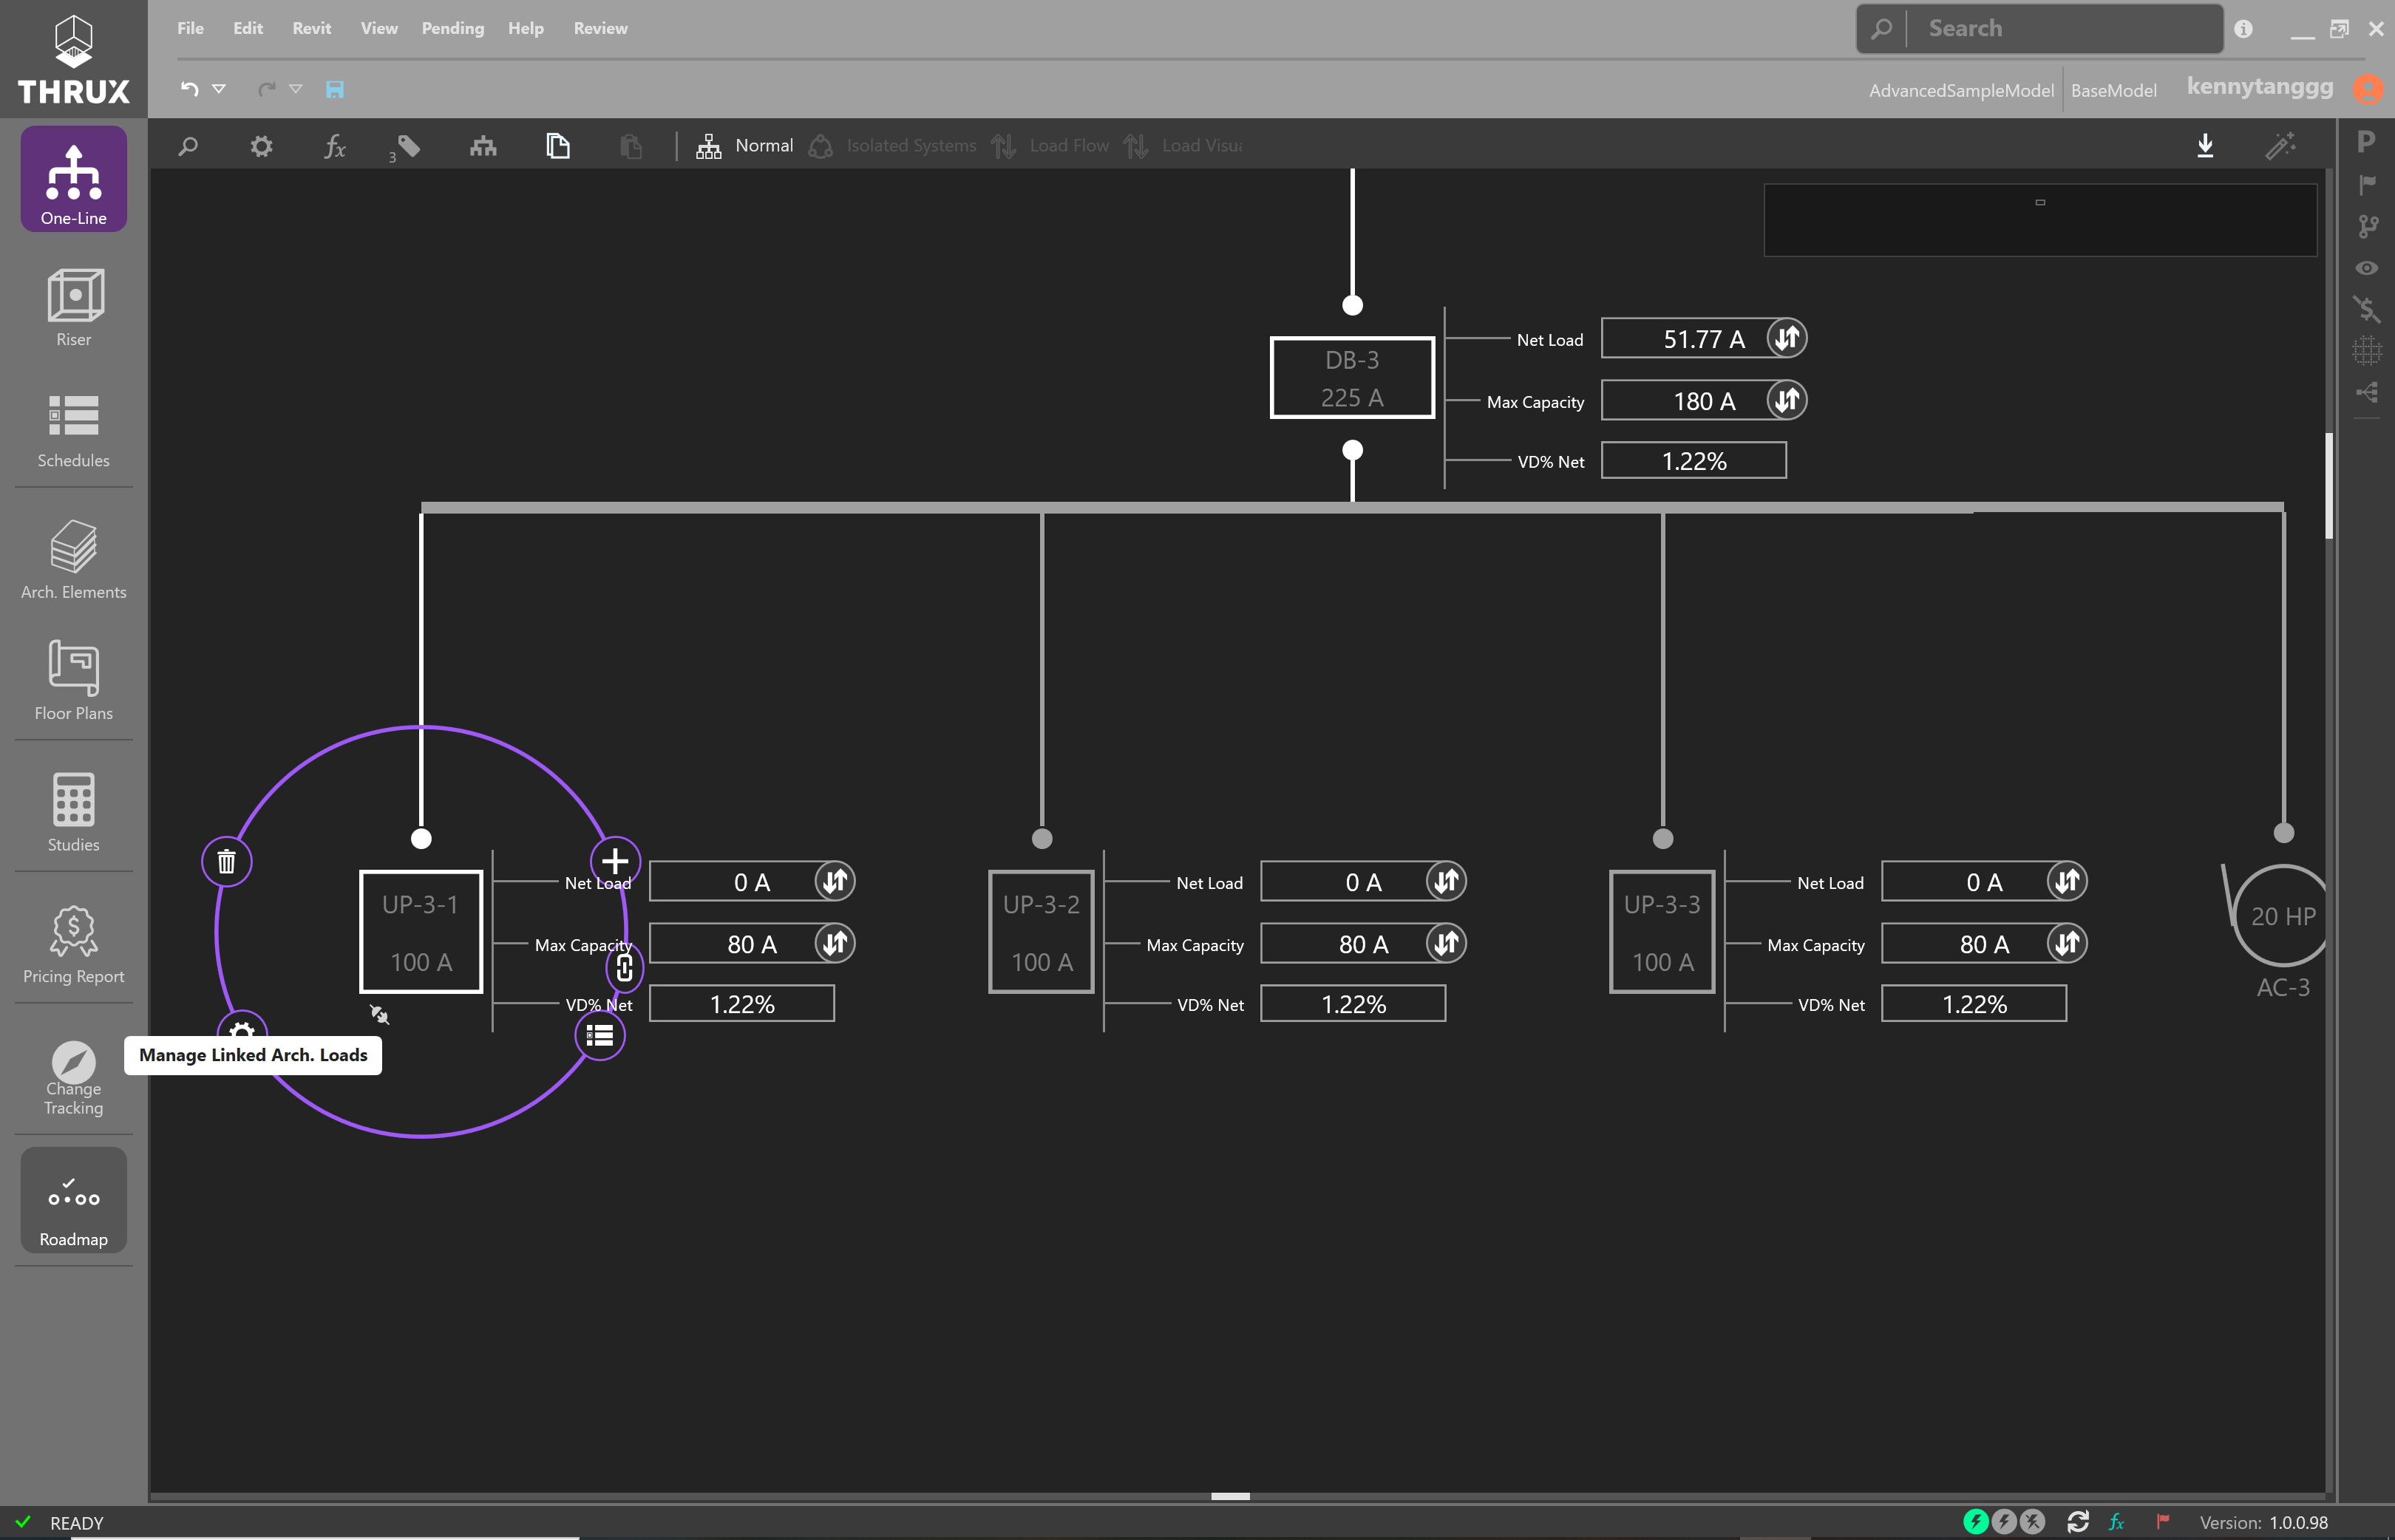
Task: Open the View menu
Action: click(x=379, y=28)
